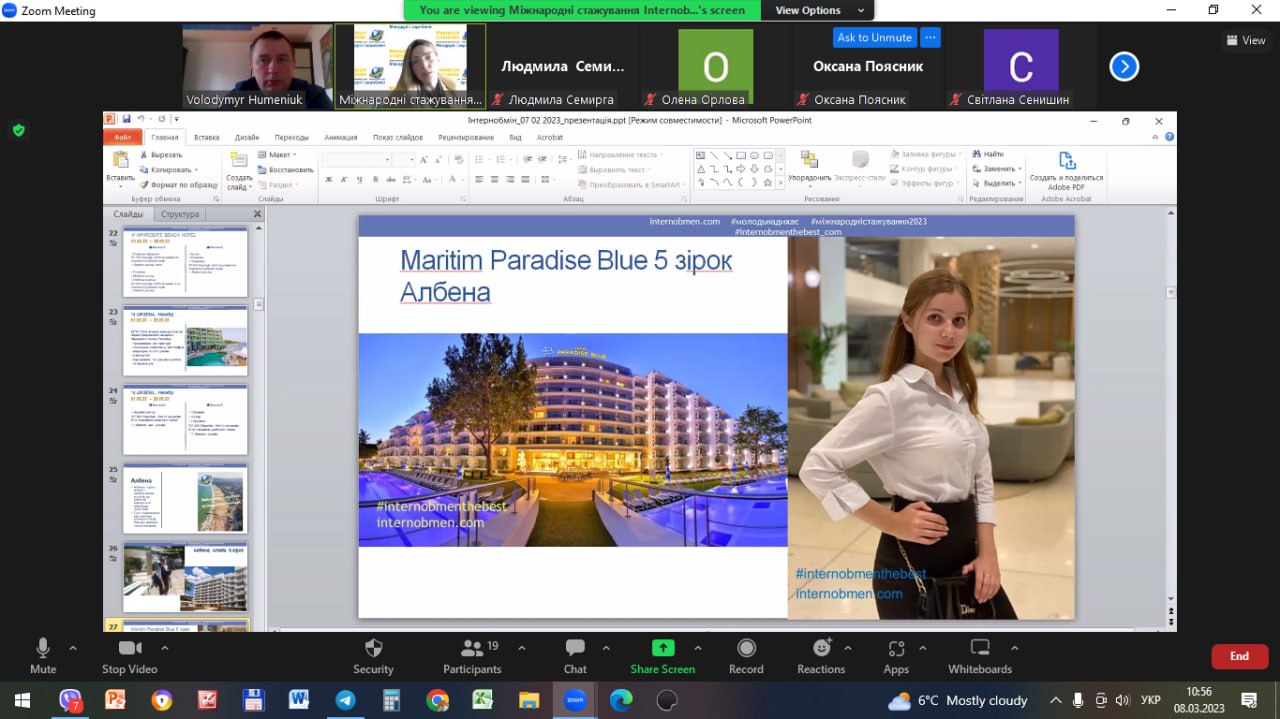The width and height of the screenshot is (1280, 719).
Task: Mute the microphone
Action: 43,648
